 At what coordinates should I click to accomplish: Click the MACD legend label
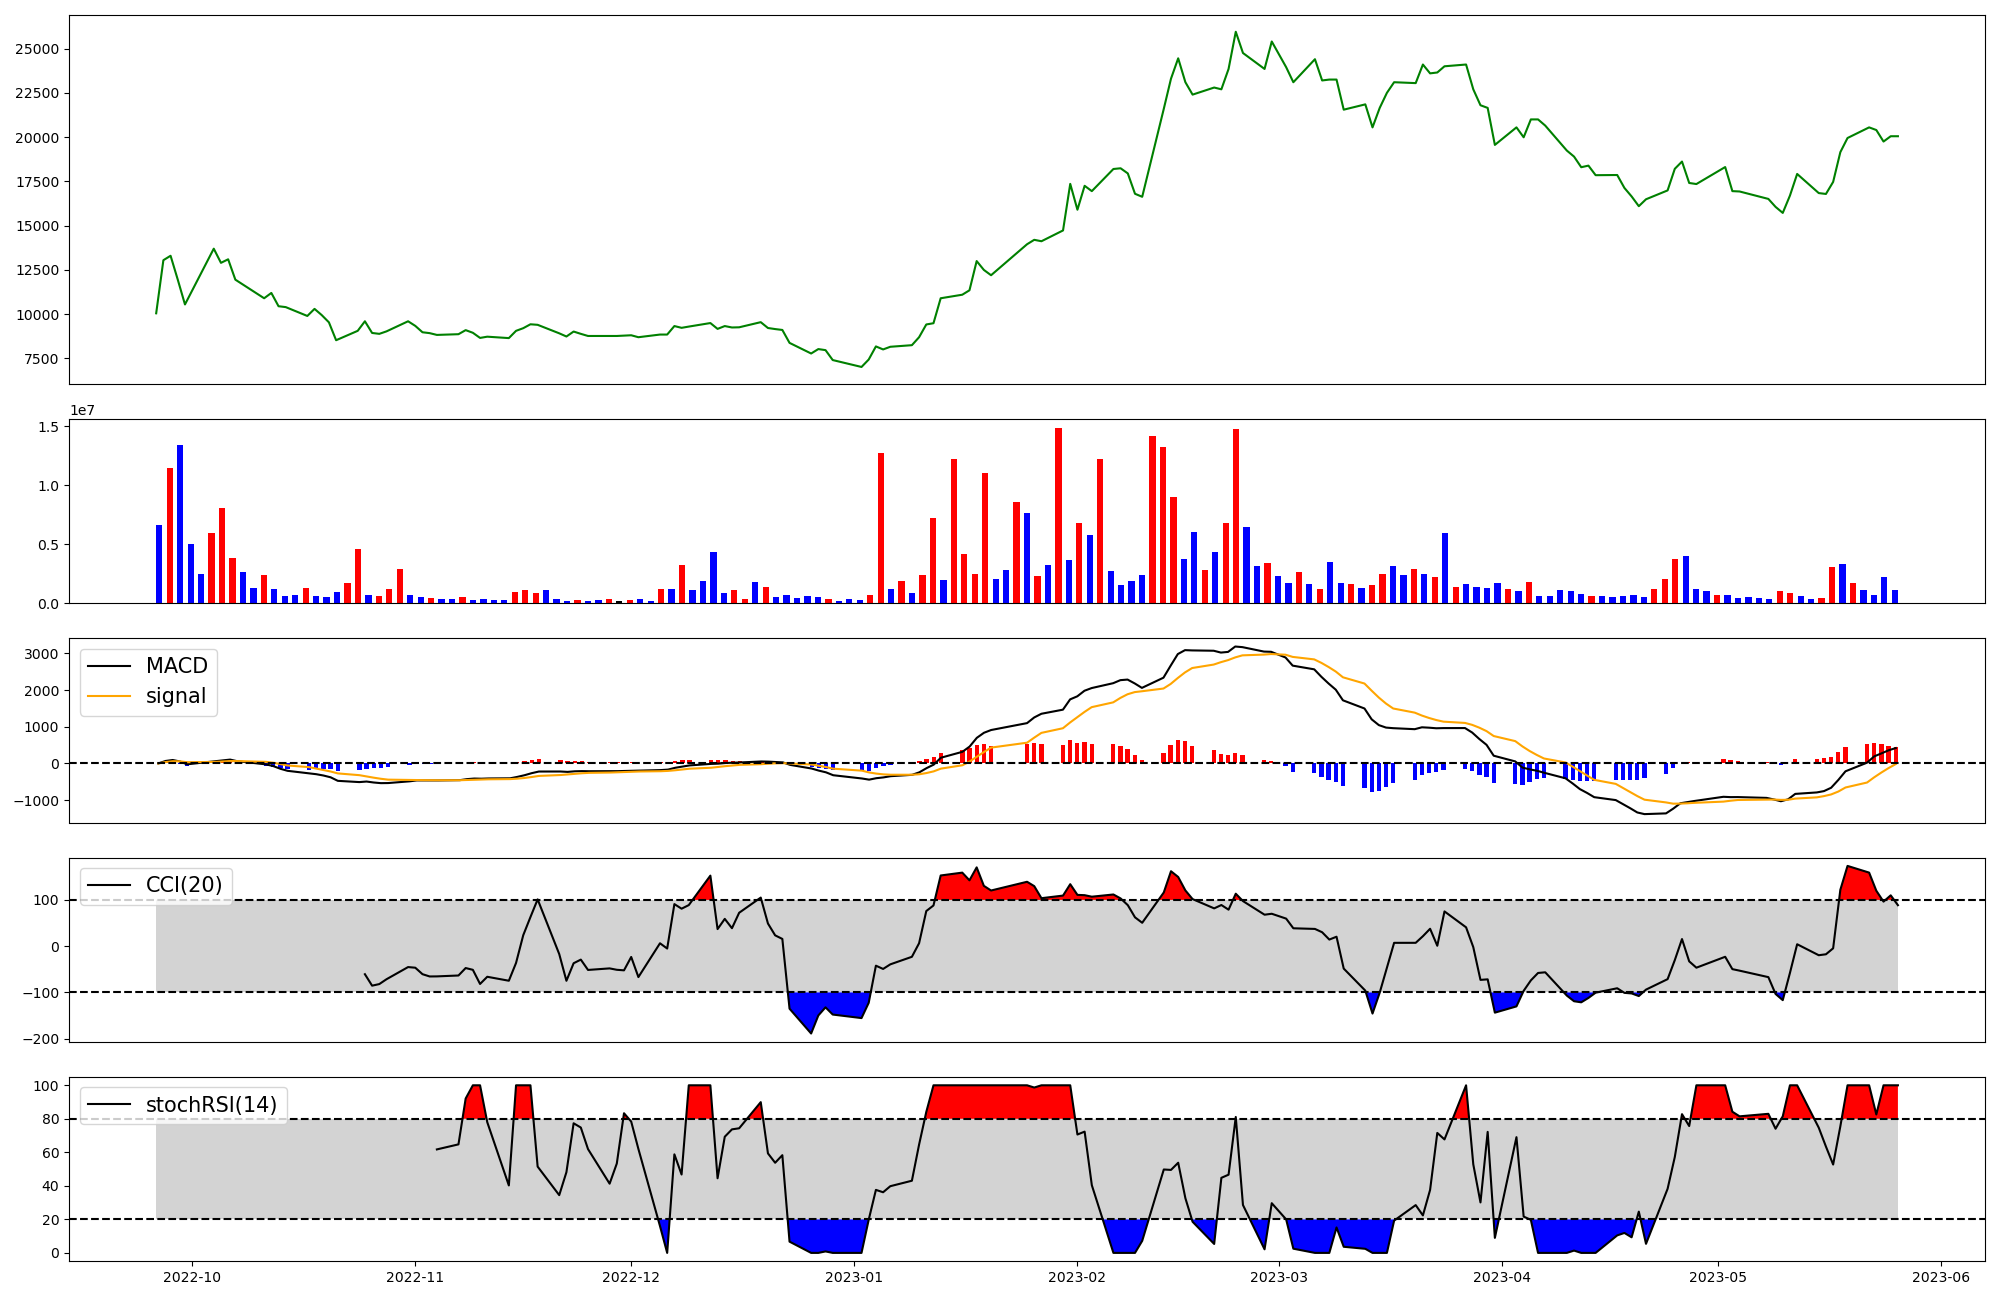coord(176,666)
